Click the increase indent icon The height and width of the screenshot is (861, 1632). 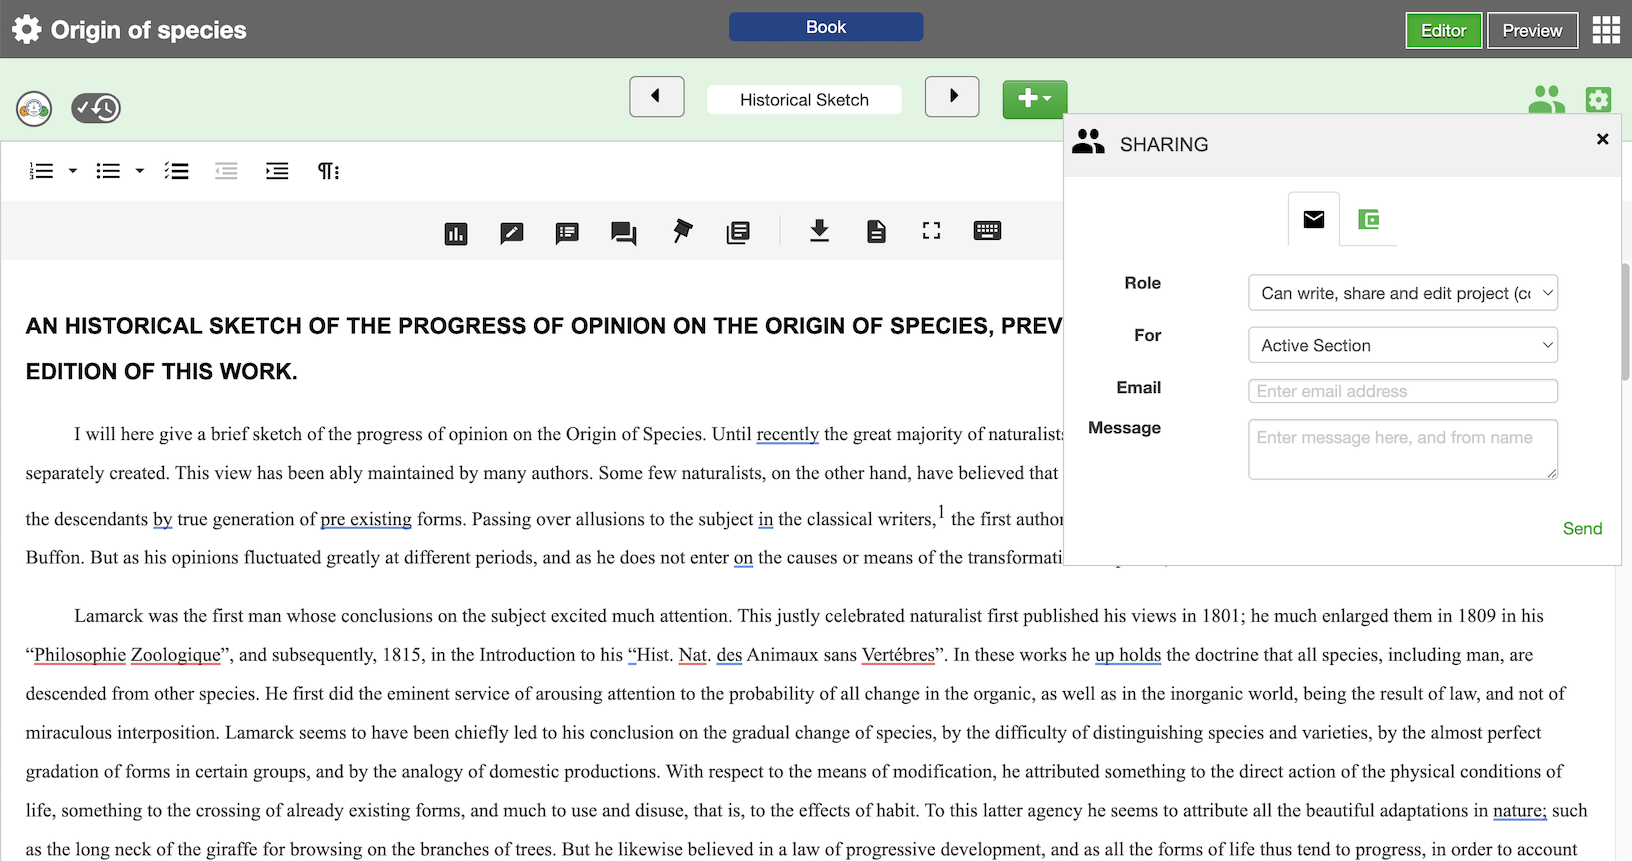coord(277,171)
